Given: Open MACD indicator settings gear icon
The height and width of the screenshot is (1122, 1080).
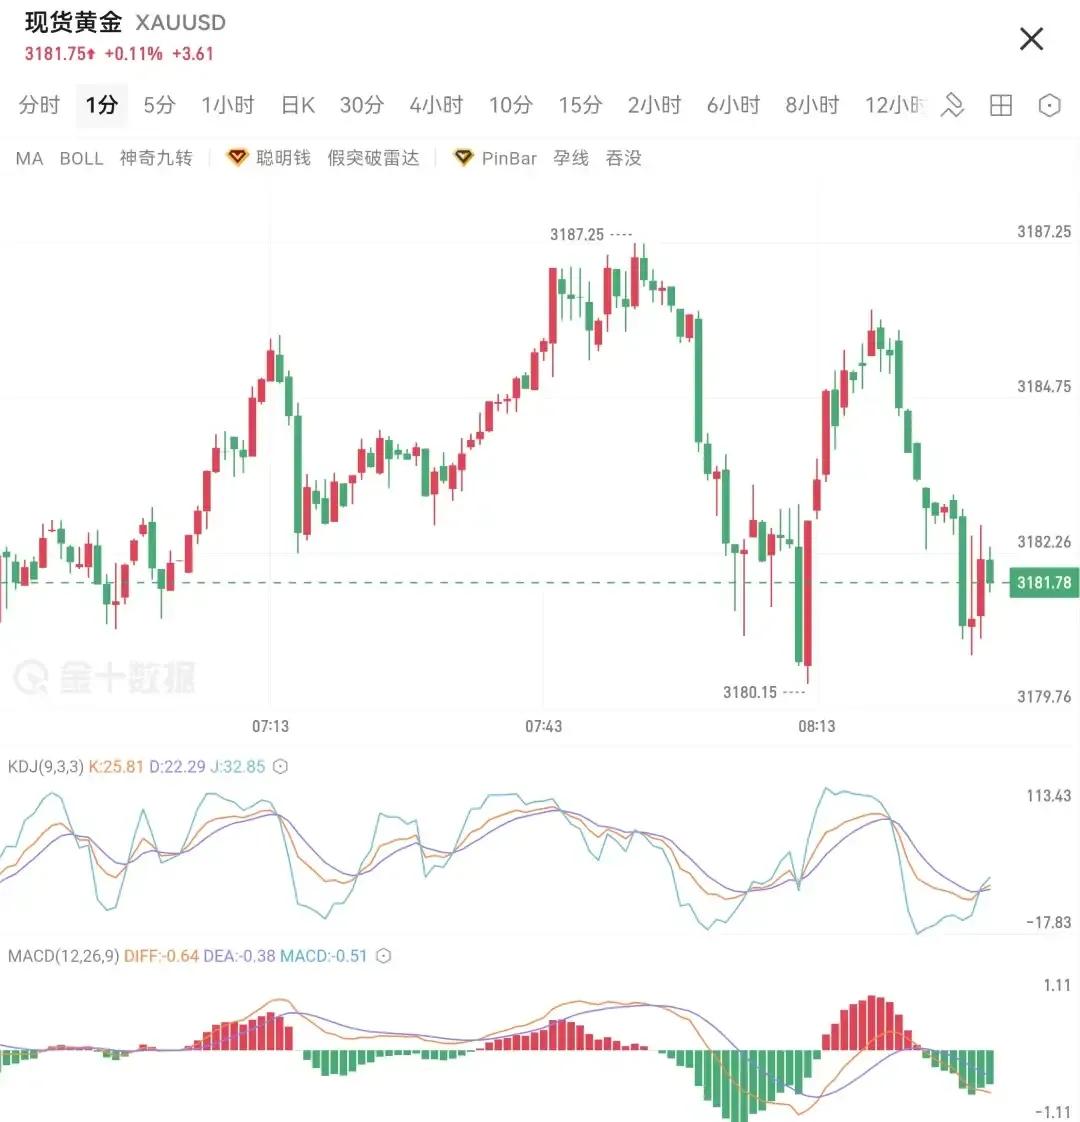Looking at the screenshot, I should coord(381,956).
